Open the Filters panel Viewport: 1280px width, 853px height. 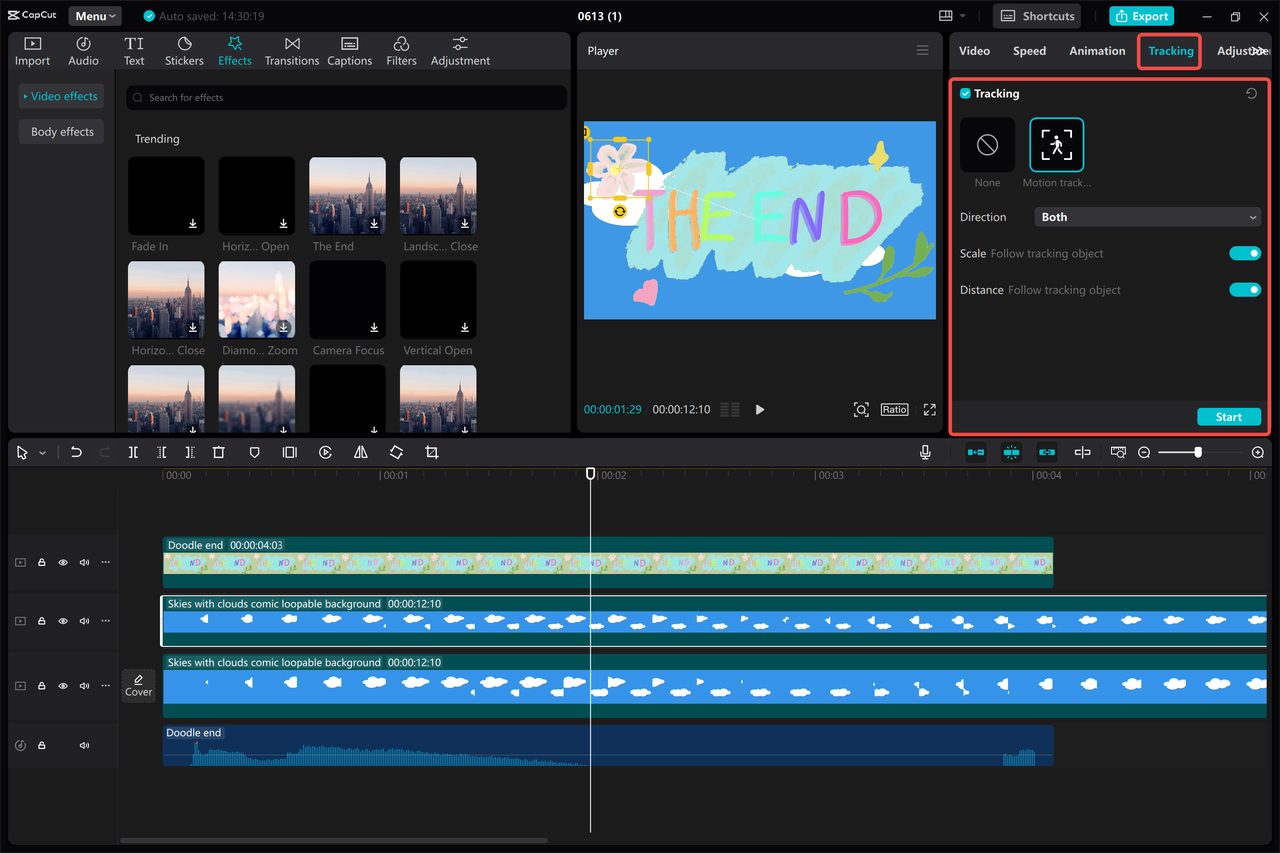(401, 50)
